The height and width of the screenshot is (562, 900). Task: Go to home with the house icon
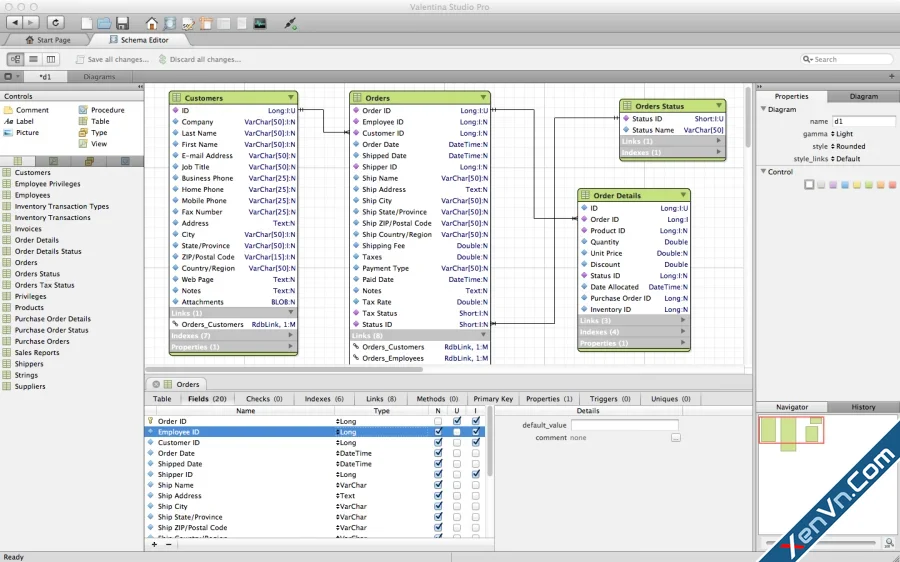(x=152, y=24)
